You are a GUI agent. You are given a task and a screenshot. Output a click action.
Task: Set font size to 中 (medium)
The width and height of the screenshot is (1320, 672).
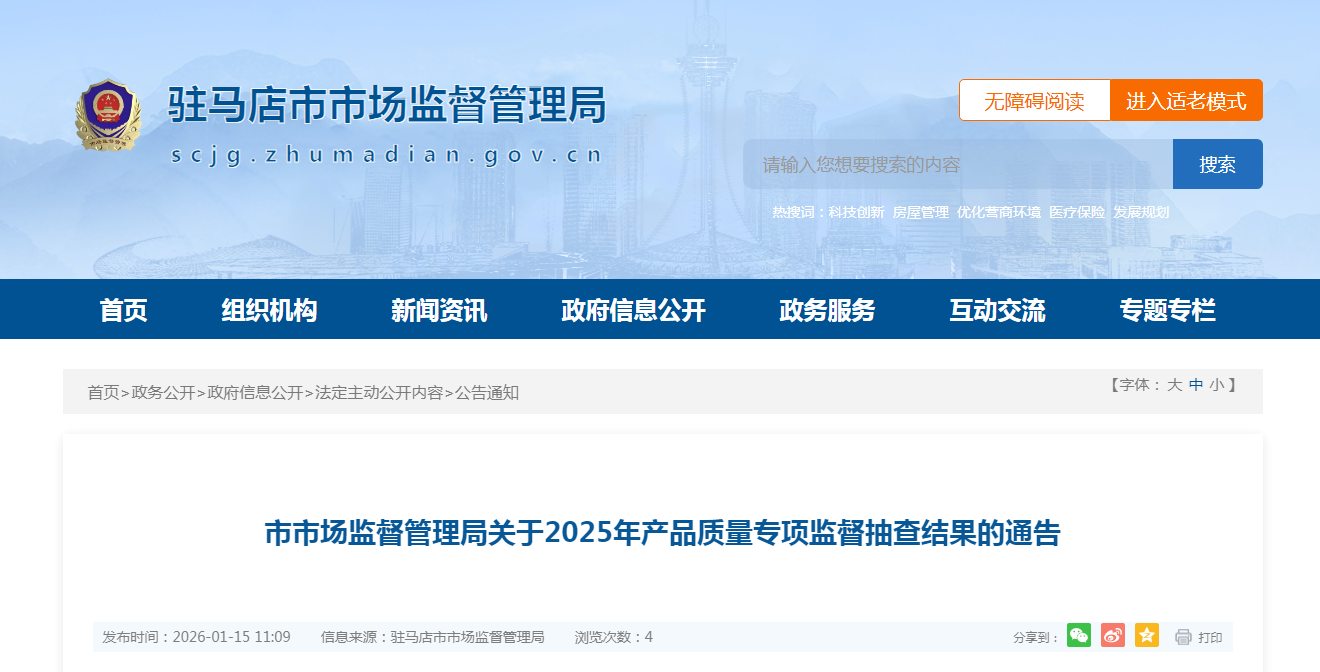(x=1195, y=385)
